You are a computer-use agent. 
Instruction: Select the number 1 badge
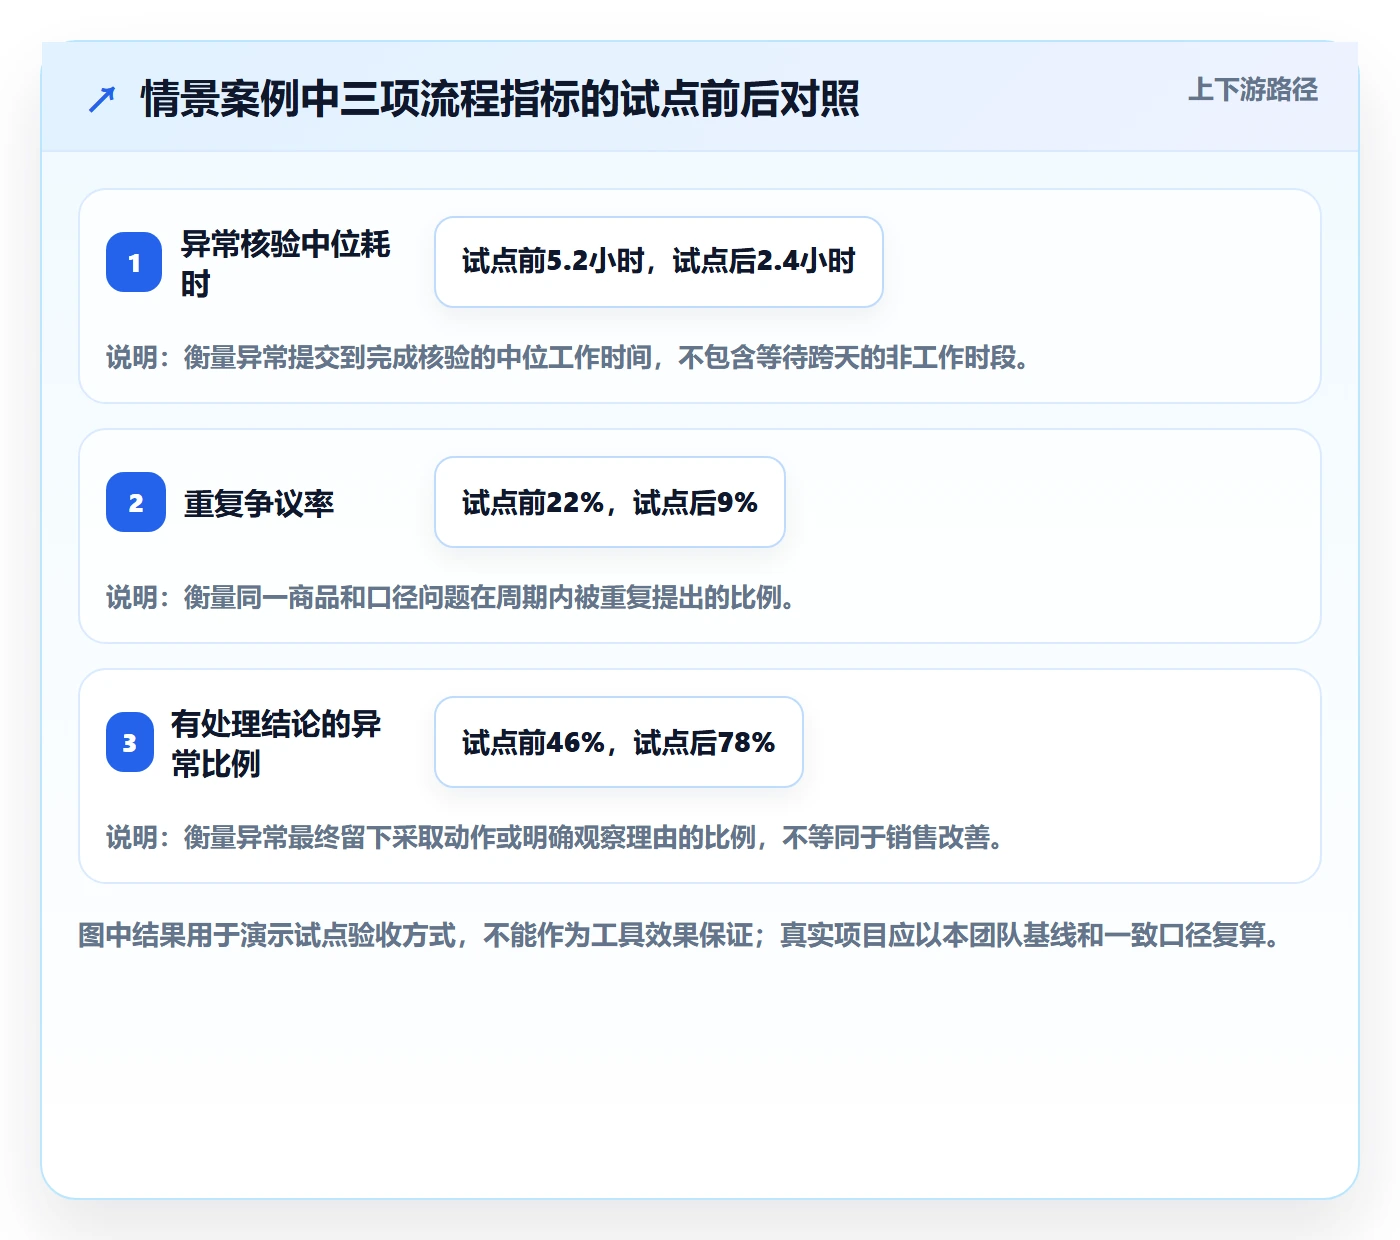point(134,262)
